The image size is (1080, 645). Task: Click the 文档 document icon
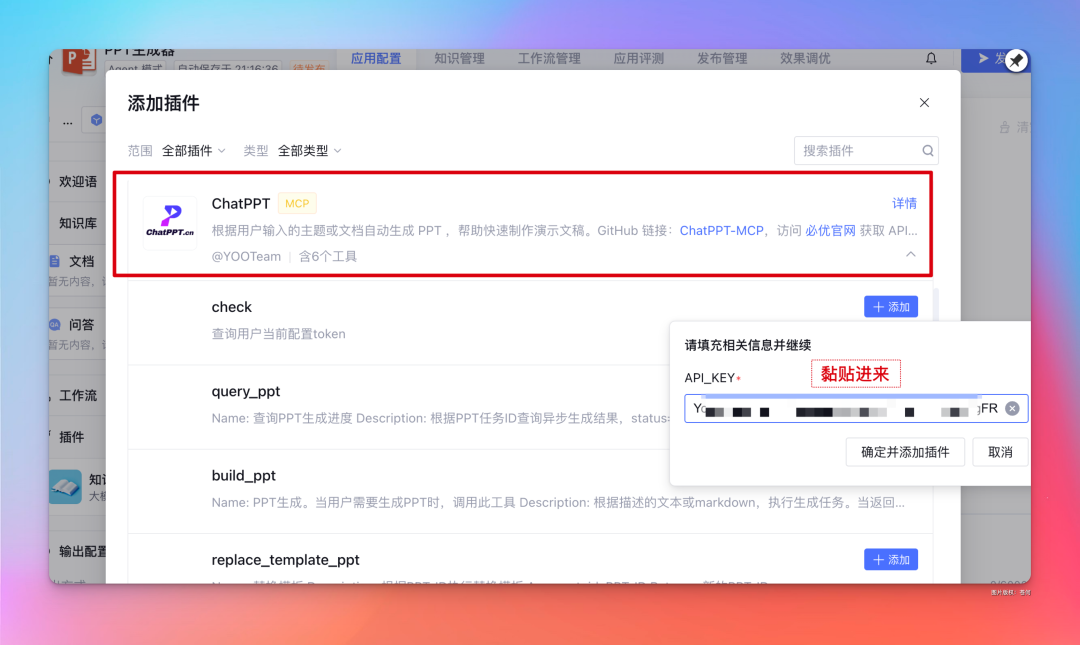tap(54, 261)
